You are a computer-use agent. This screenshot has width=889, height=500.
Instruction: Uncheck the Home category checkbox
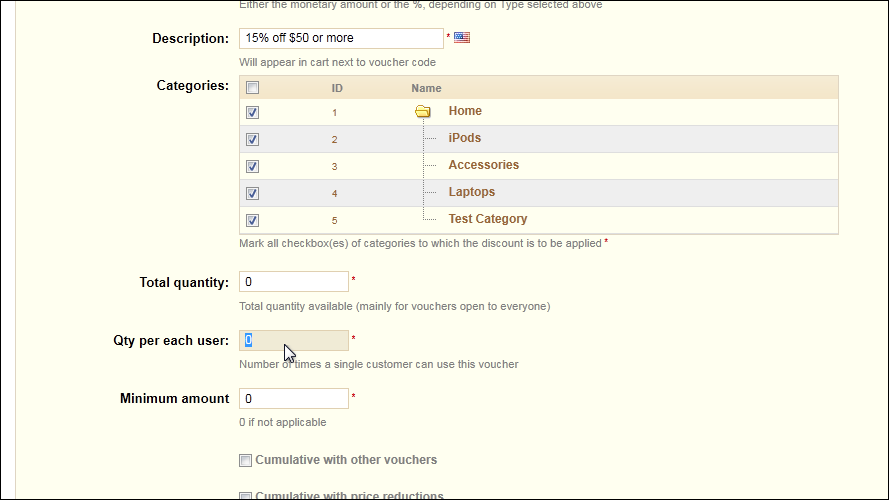[252, 112]
